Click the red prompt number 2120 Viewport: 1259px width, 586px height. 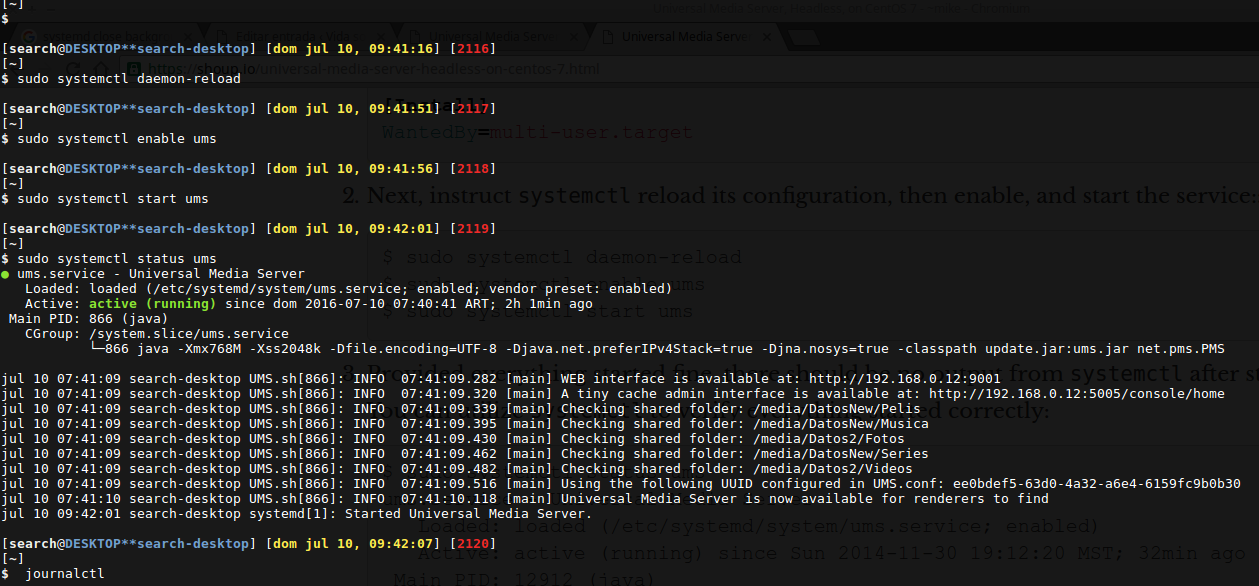(473, 543)
